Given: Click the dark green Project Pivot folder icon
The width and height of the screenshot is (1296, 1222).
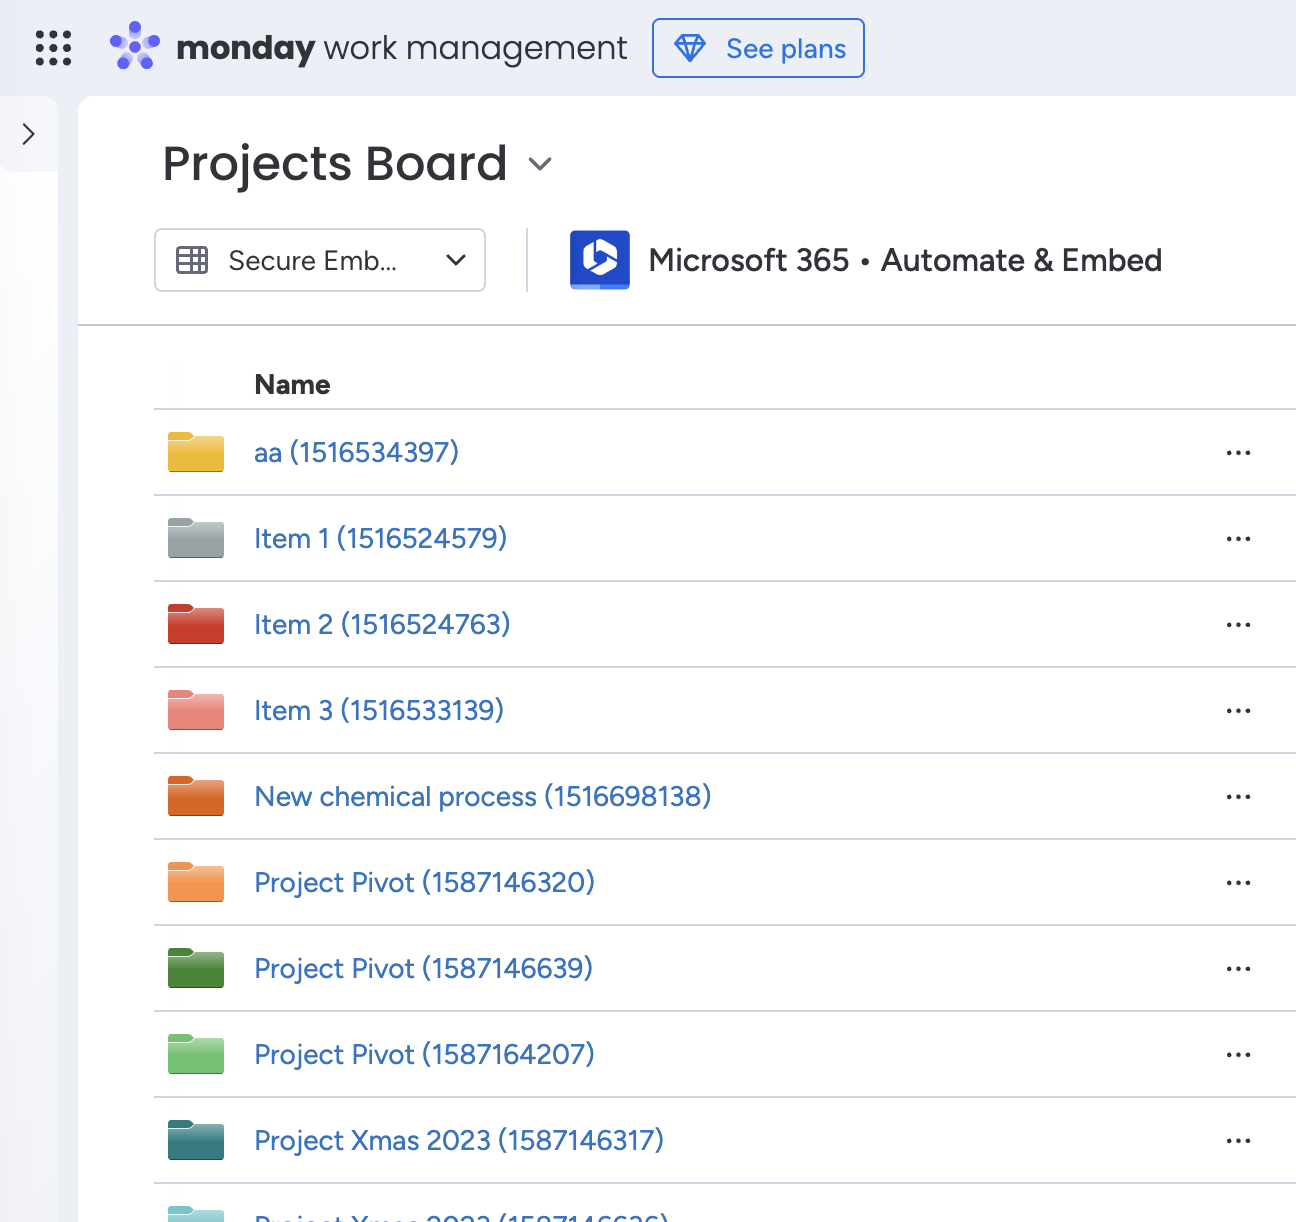Looking at the screenshot, I should coord(196,969).
